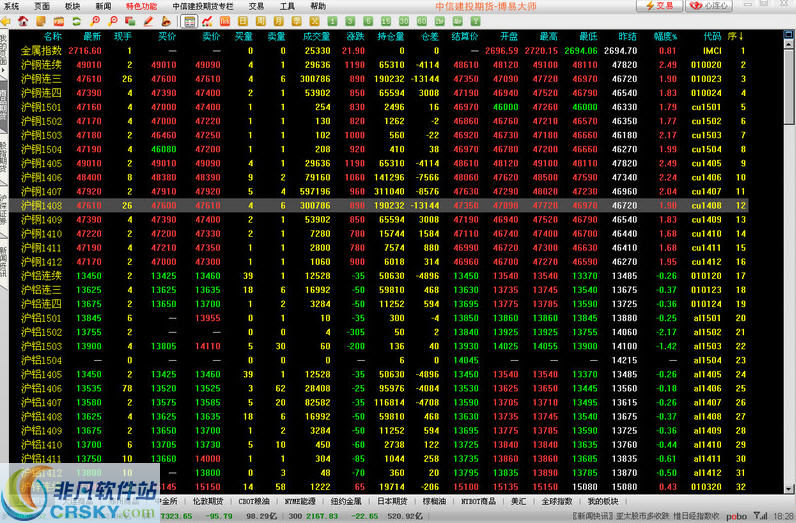Open the 新闻 menu
Viewport: 796px width, 523px height.
[103, 6]
